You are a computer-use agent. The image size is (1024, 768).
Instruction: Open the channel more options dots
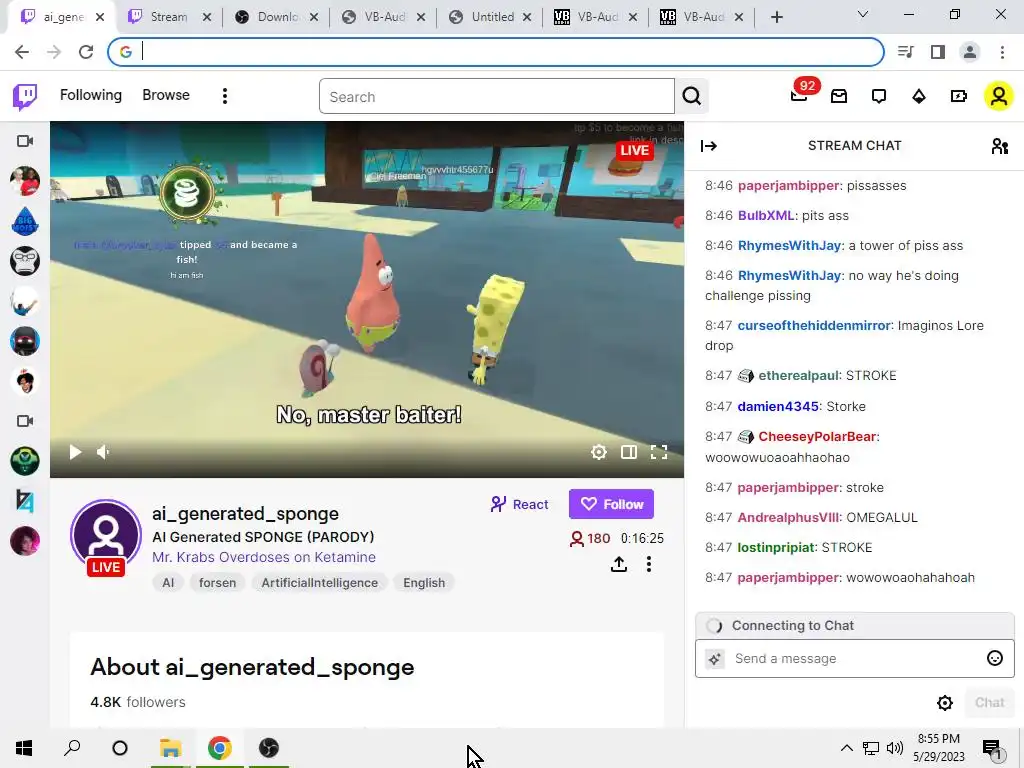click(648, 564)
